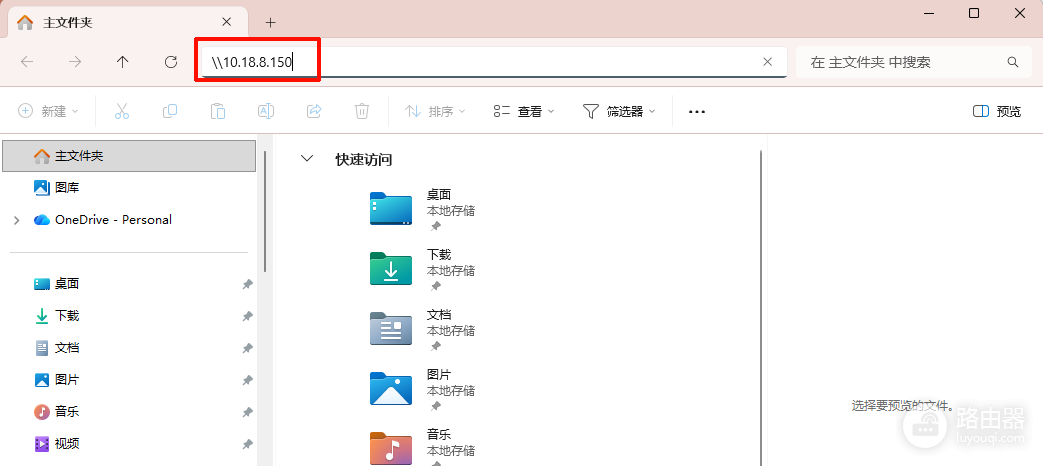Open 文档 in sidebar pinned list
Viewport: 1043px width, 466px height.
tap(57, 348)
